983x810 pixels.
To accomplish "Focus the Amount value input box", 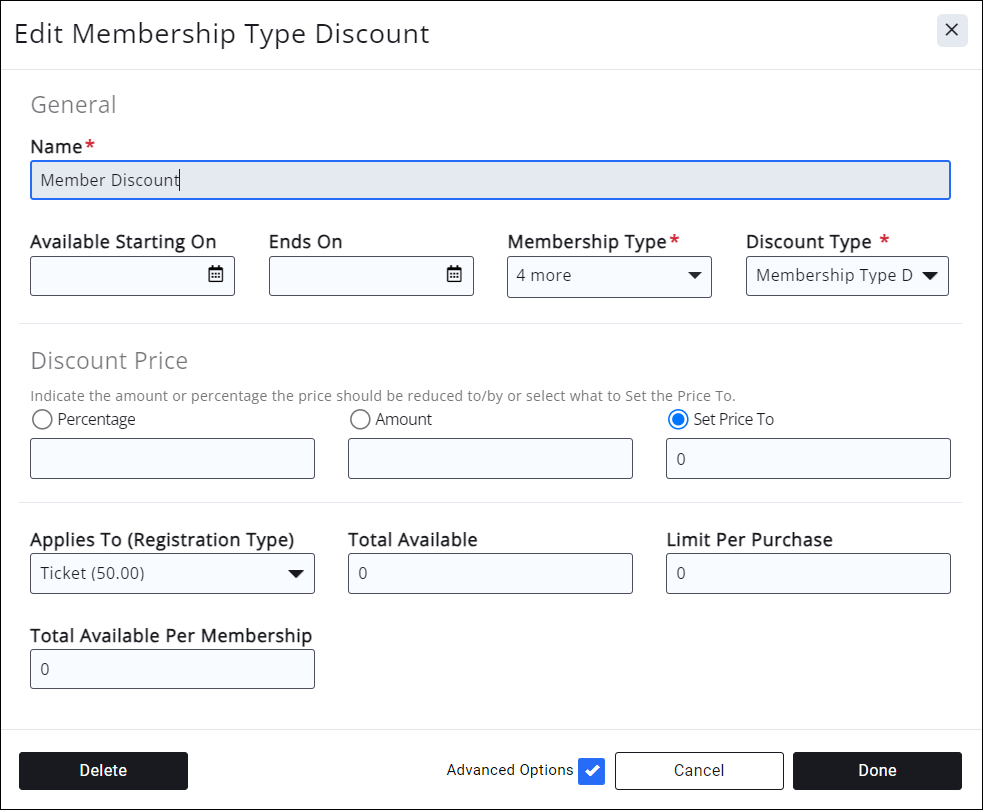I will click(490, 459).
